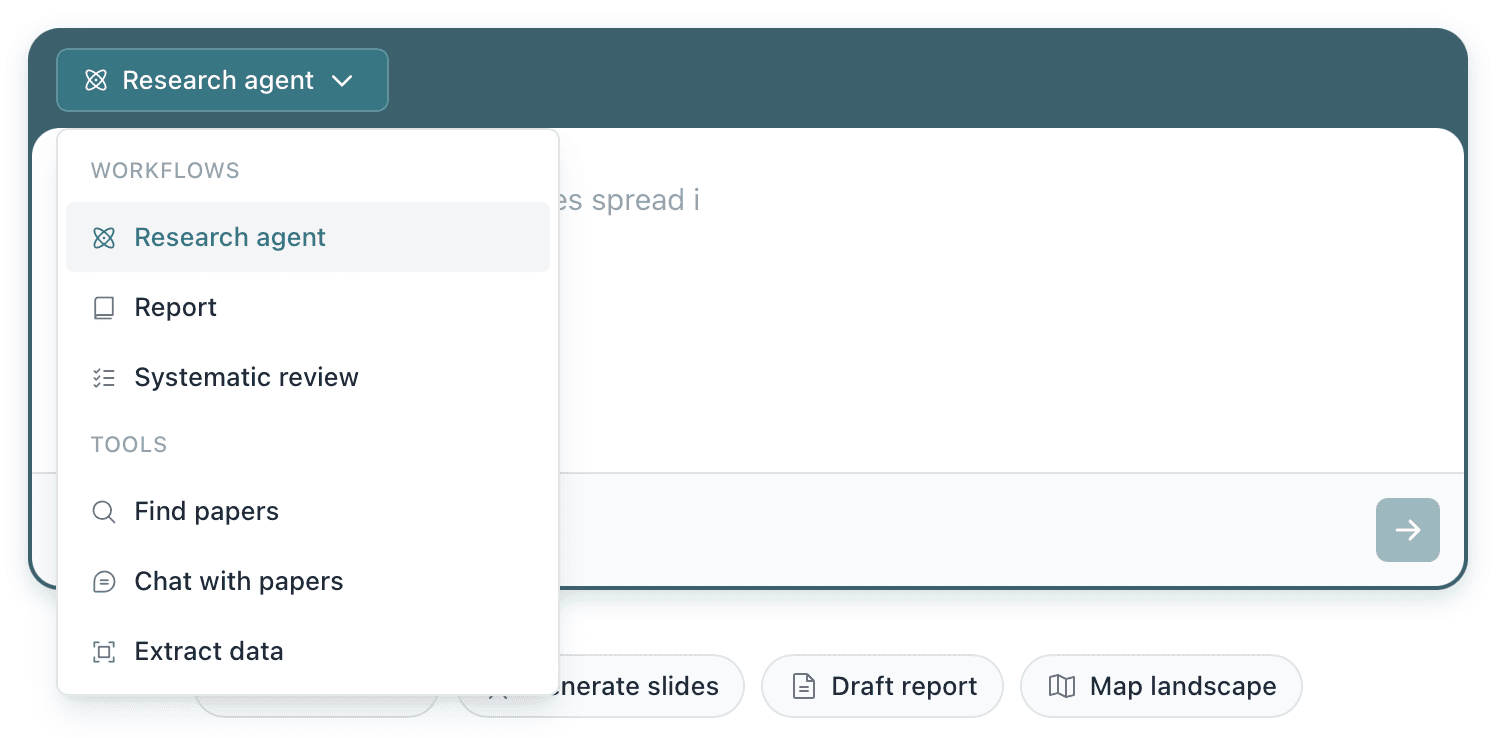Screen dimensions: 1502x738
Task: Click the checklist icon beside Systematic review
Action: [104, 378]
